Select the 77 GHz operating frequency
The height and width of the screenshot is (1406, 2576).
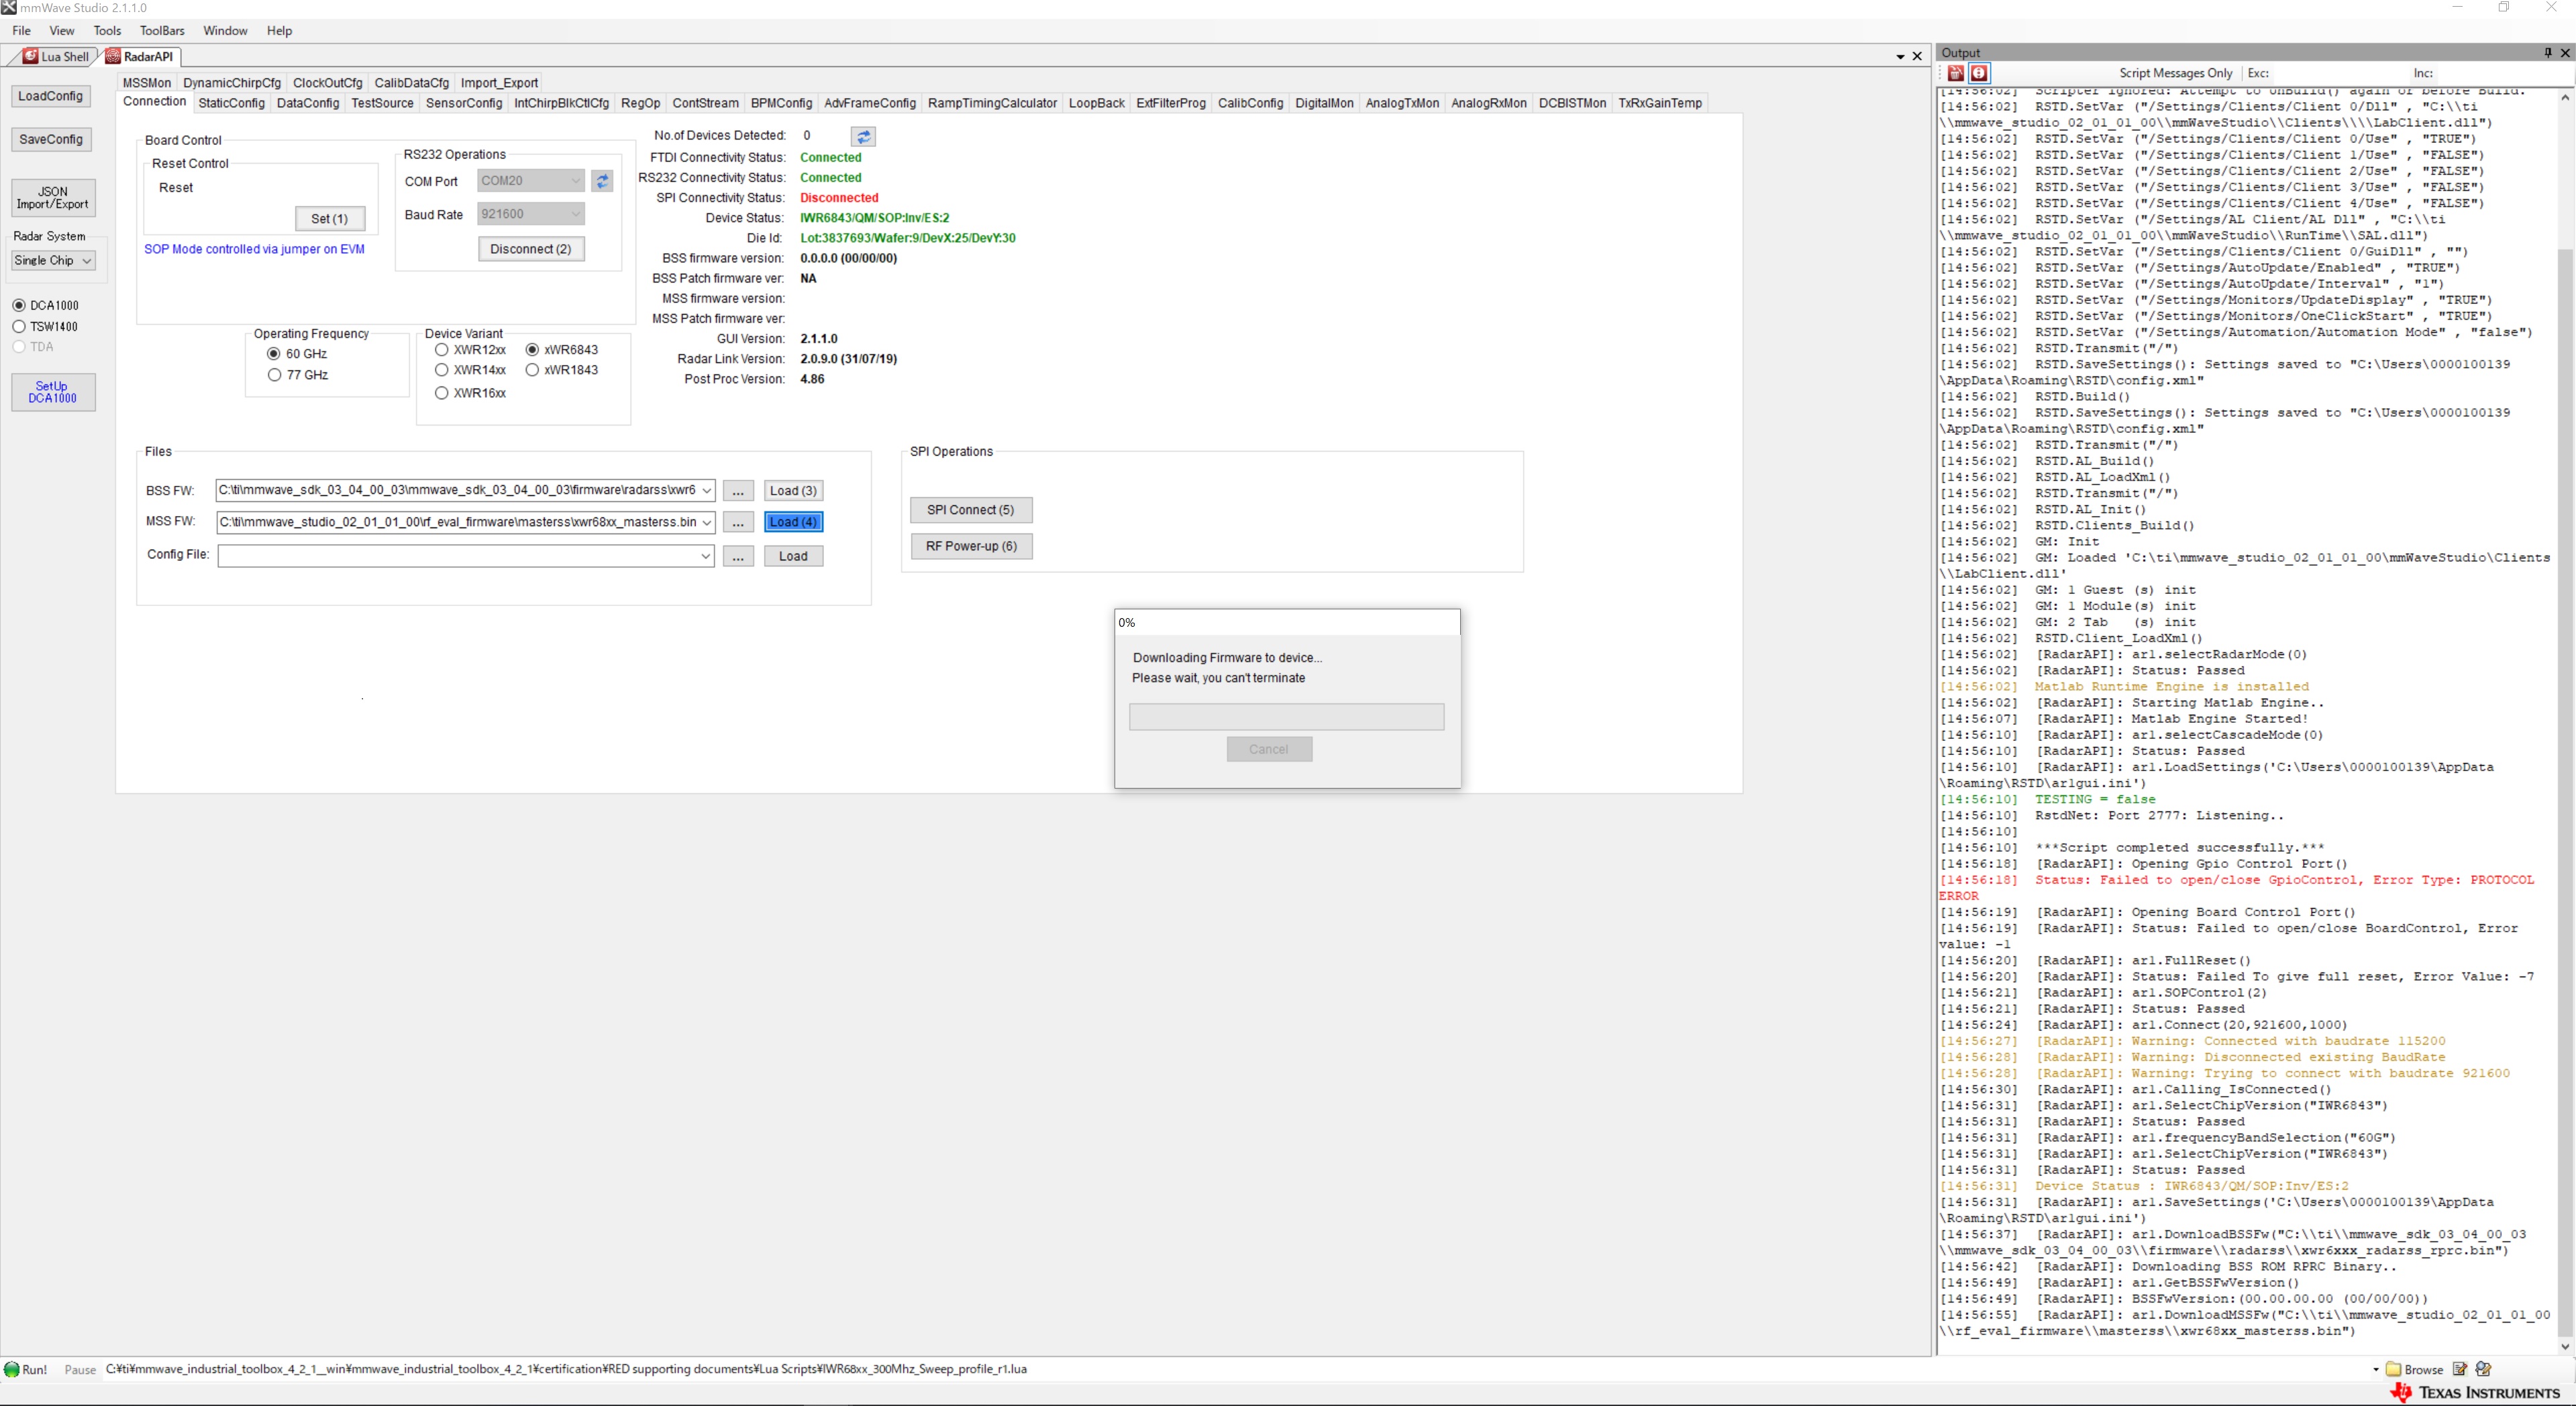click(x=275, y=374)
